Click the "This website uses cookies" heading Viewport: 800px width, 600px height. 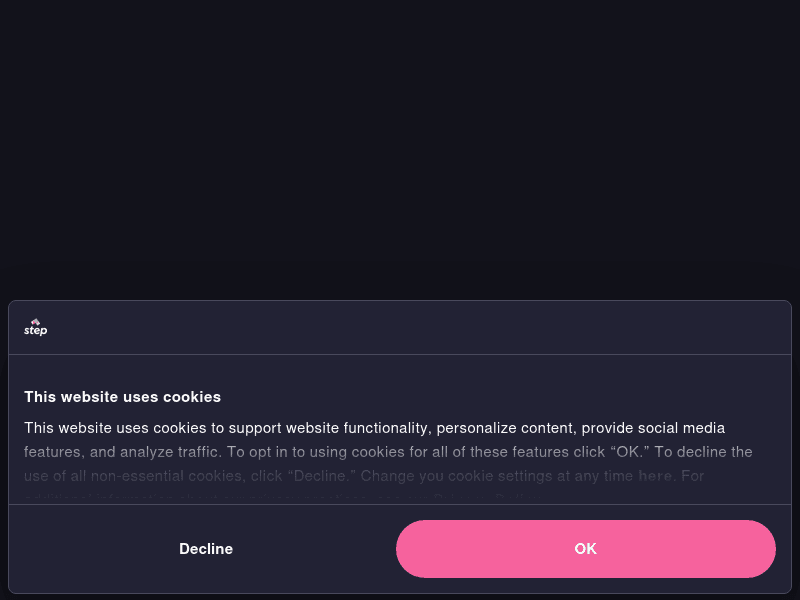(122, 397)
